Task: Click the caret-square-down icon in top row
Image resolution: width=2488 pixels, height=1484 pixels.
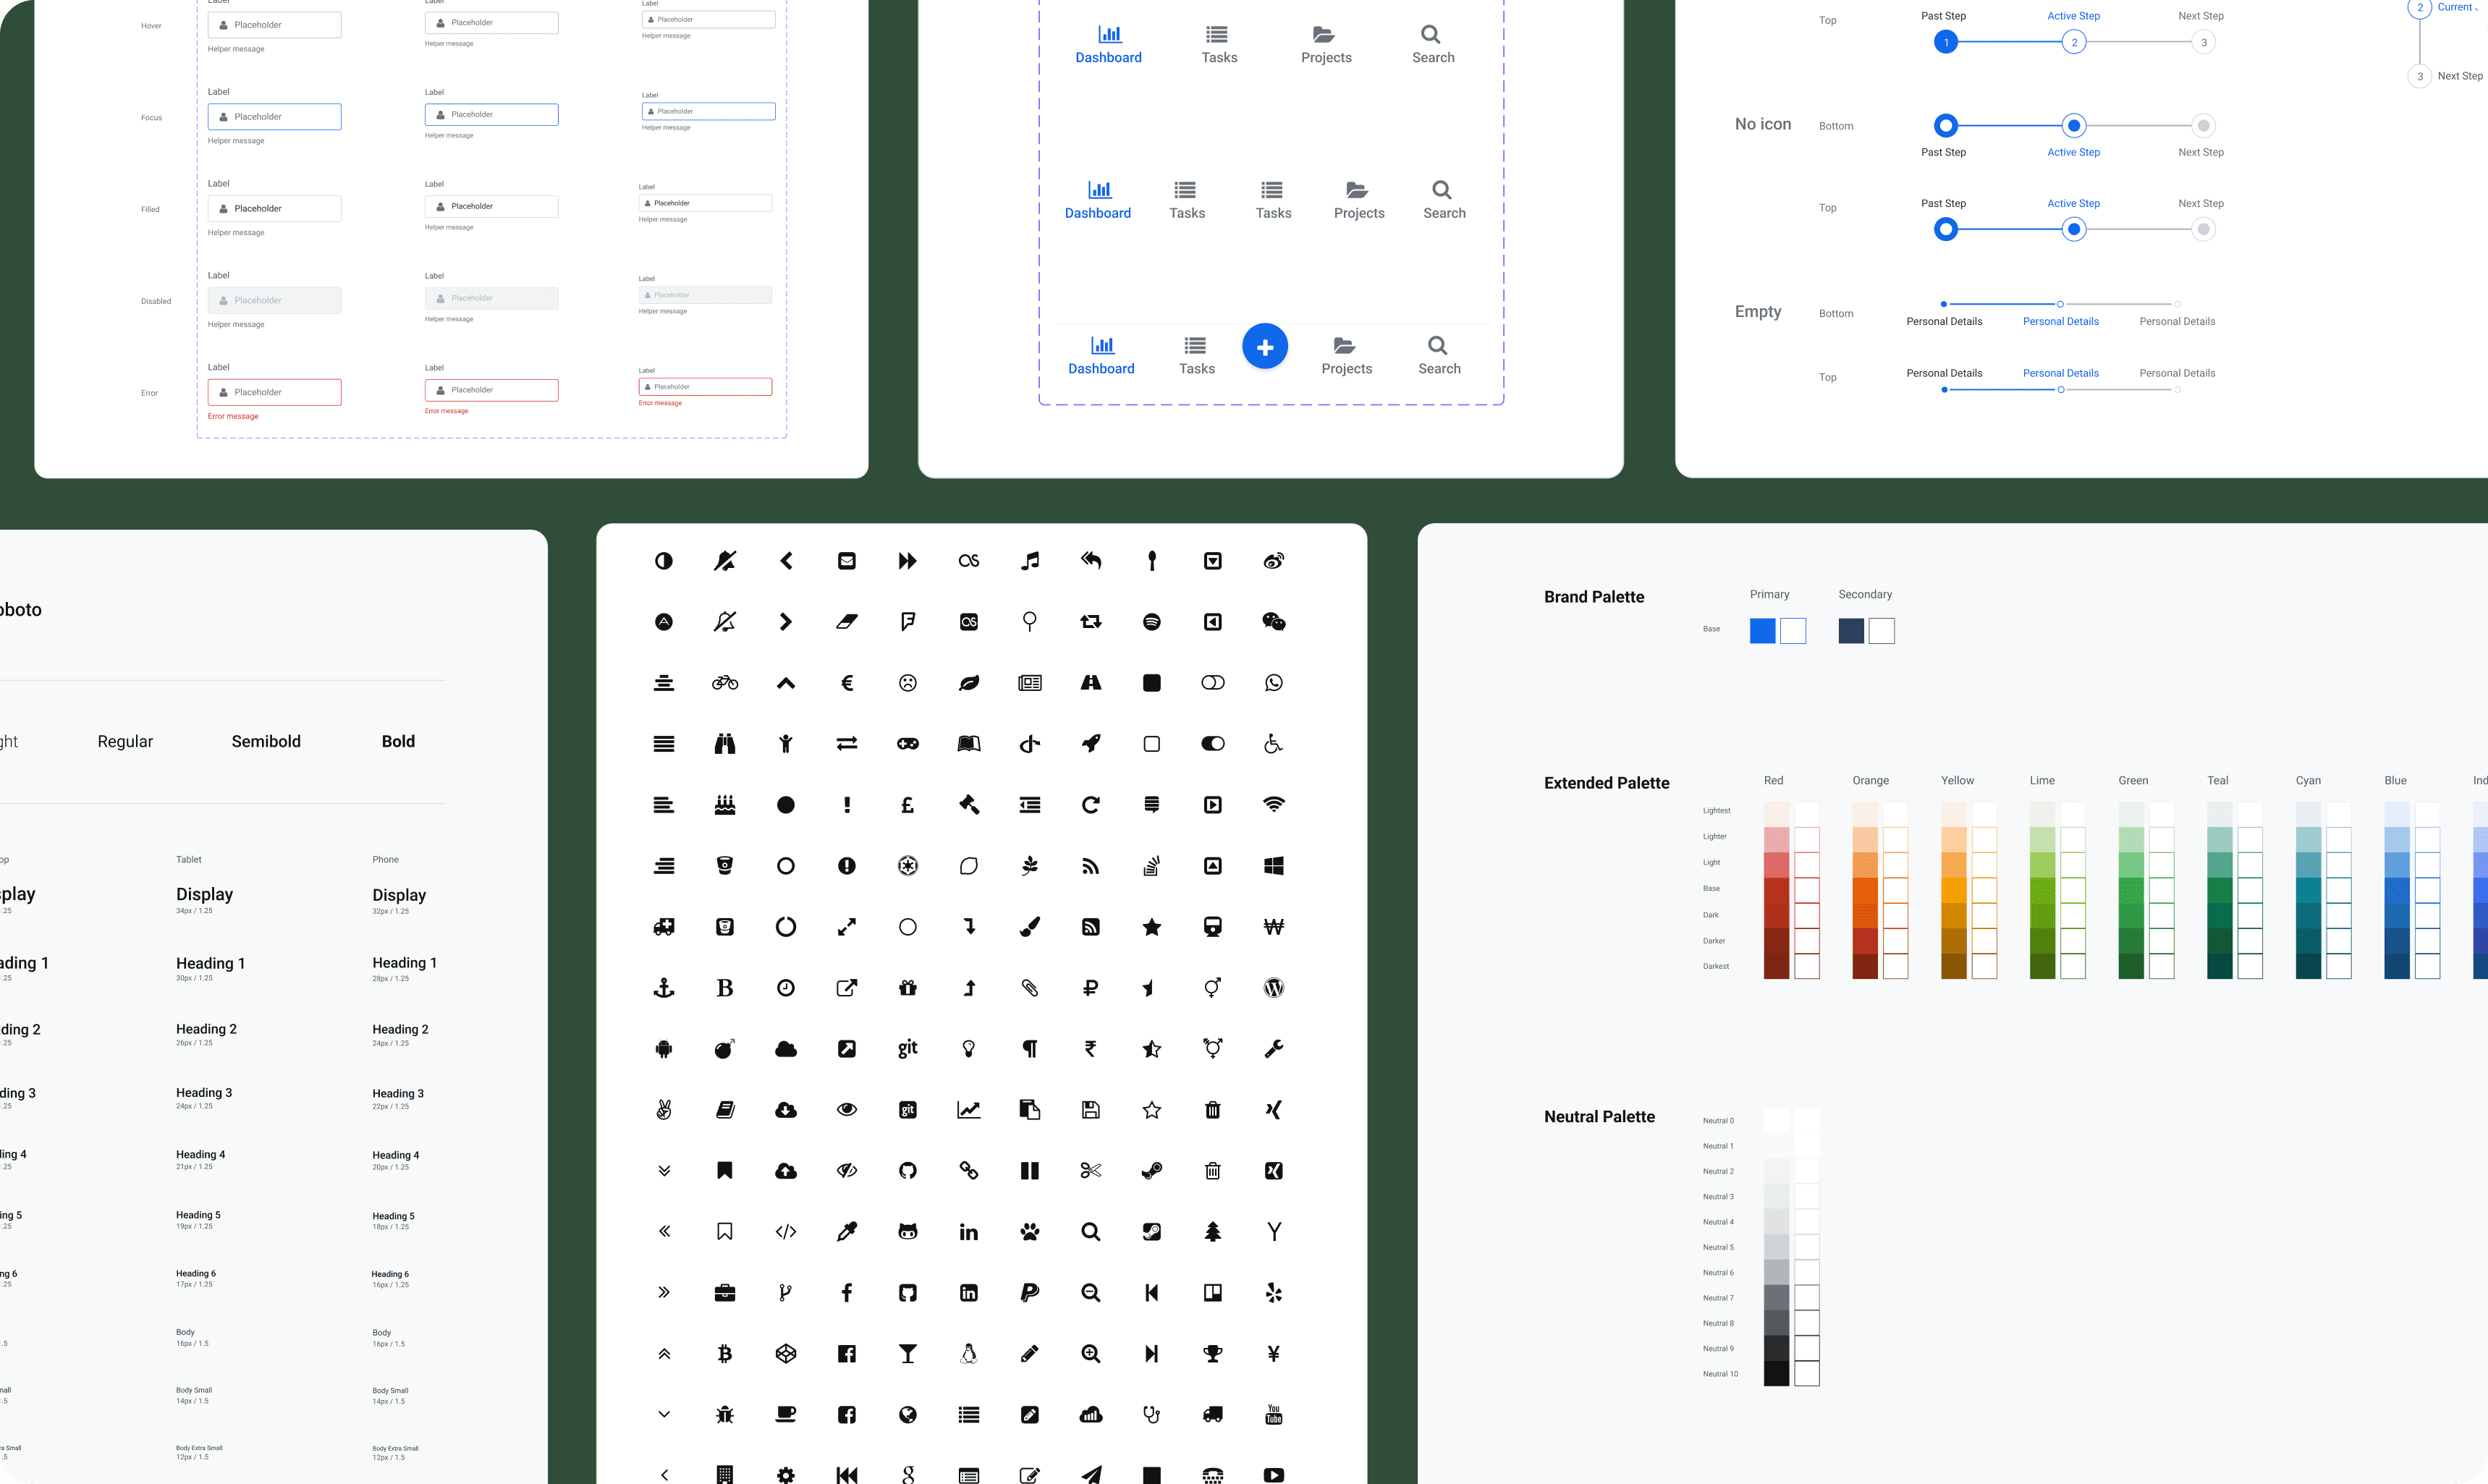Action: point(1212,561)
